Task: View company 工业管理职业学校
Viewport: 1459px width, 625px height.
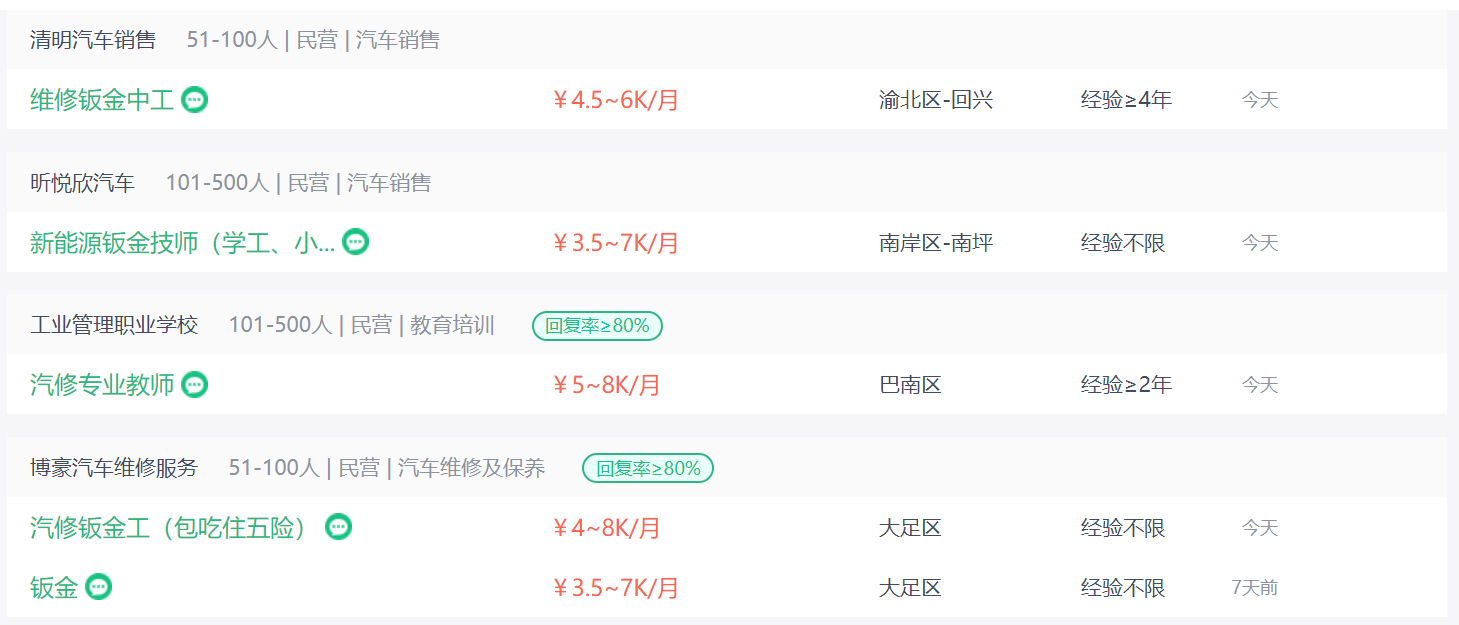Action: pos(114,325)
